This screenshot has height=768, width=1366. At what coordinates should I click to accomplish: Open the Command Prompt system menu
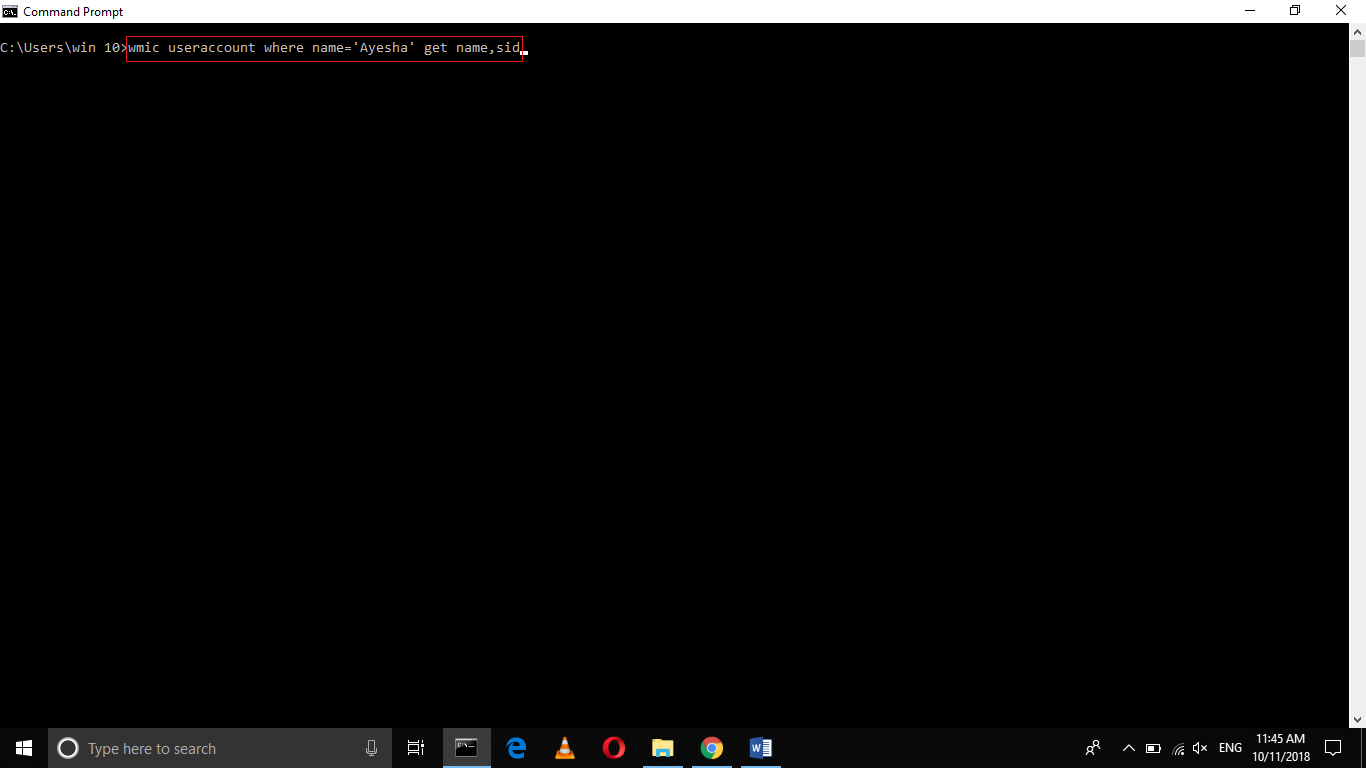[10, 11]
